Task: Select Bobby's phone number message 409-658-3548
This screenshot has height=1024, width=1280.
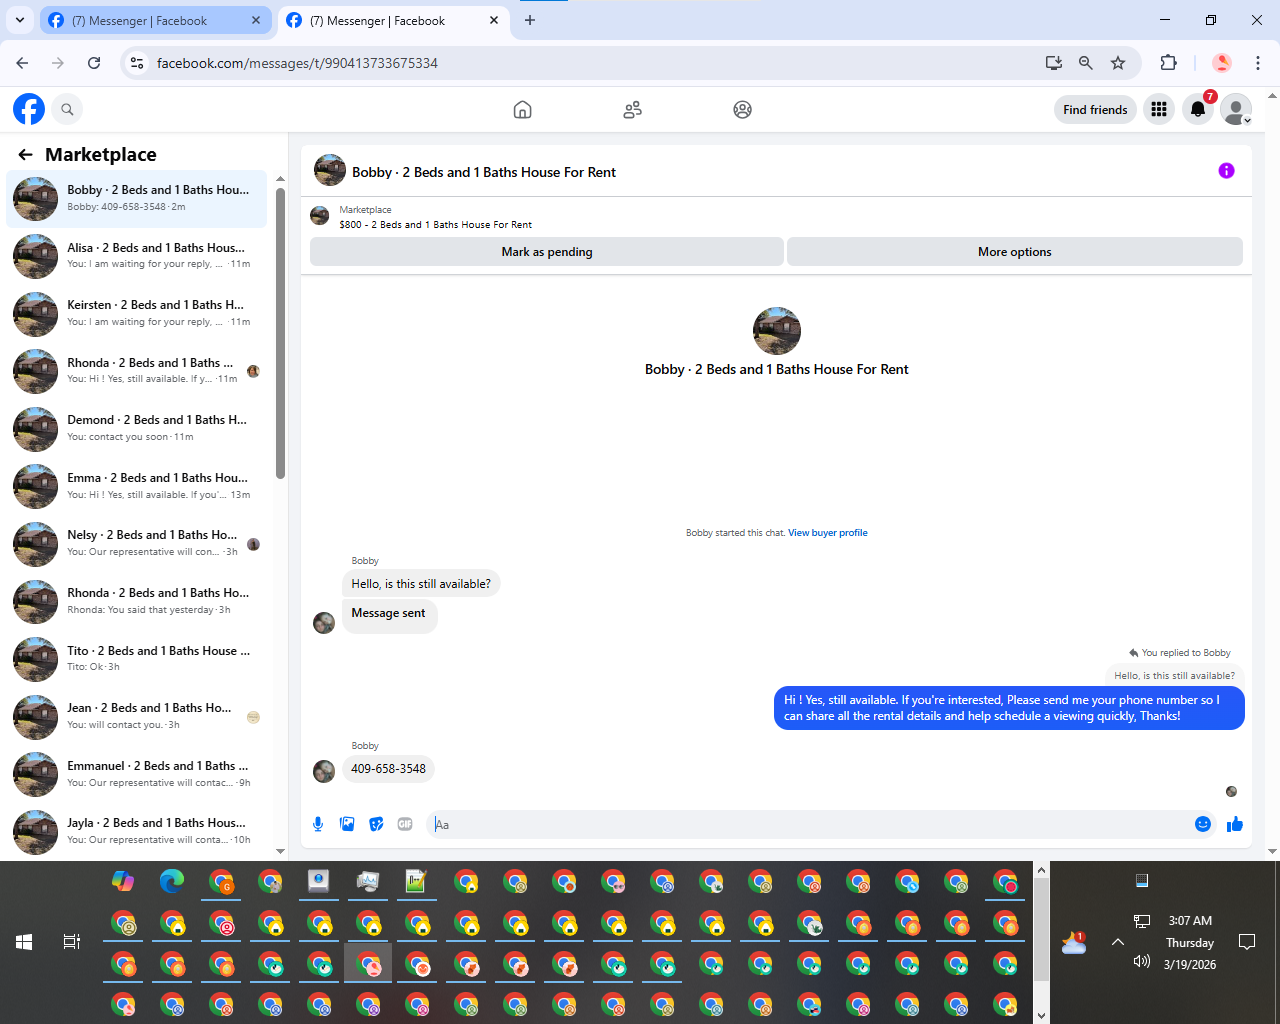Action: [388, 769]
